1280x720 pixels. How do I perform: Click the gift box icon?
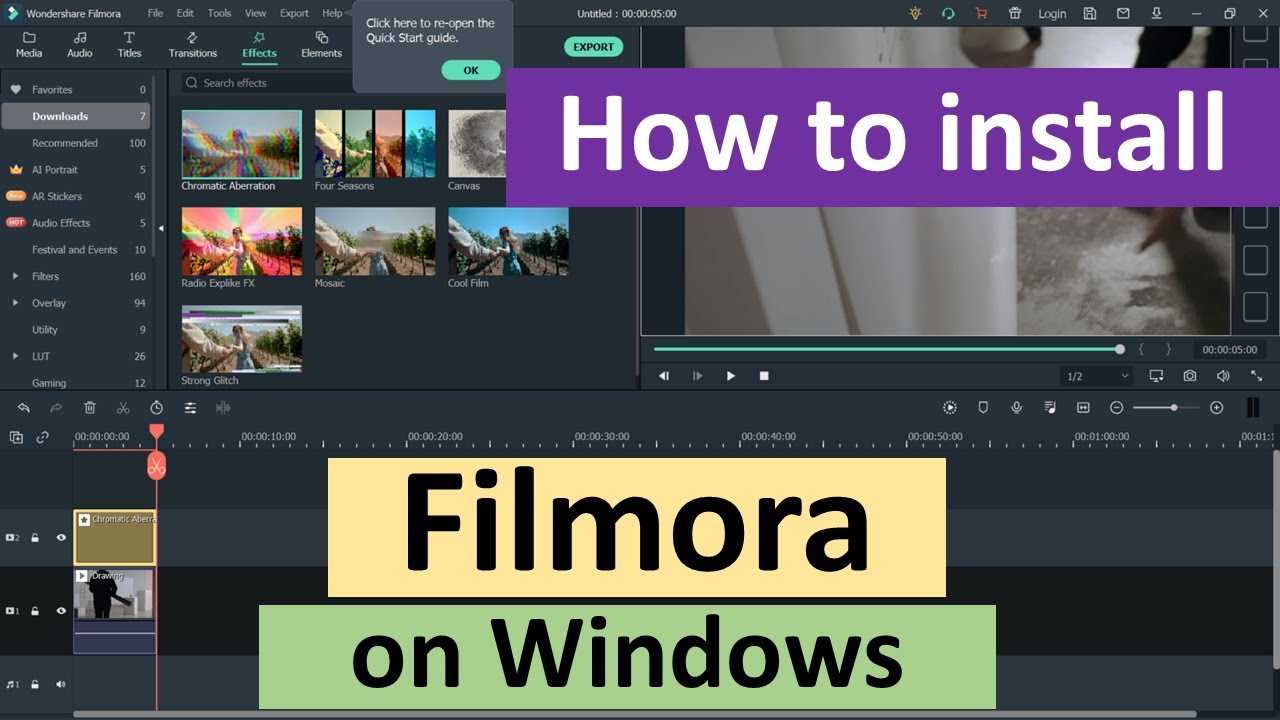point(1015,13)
